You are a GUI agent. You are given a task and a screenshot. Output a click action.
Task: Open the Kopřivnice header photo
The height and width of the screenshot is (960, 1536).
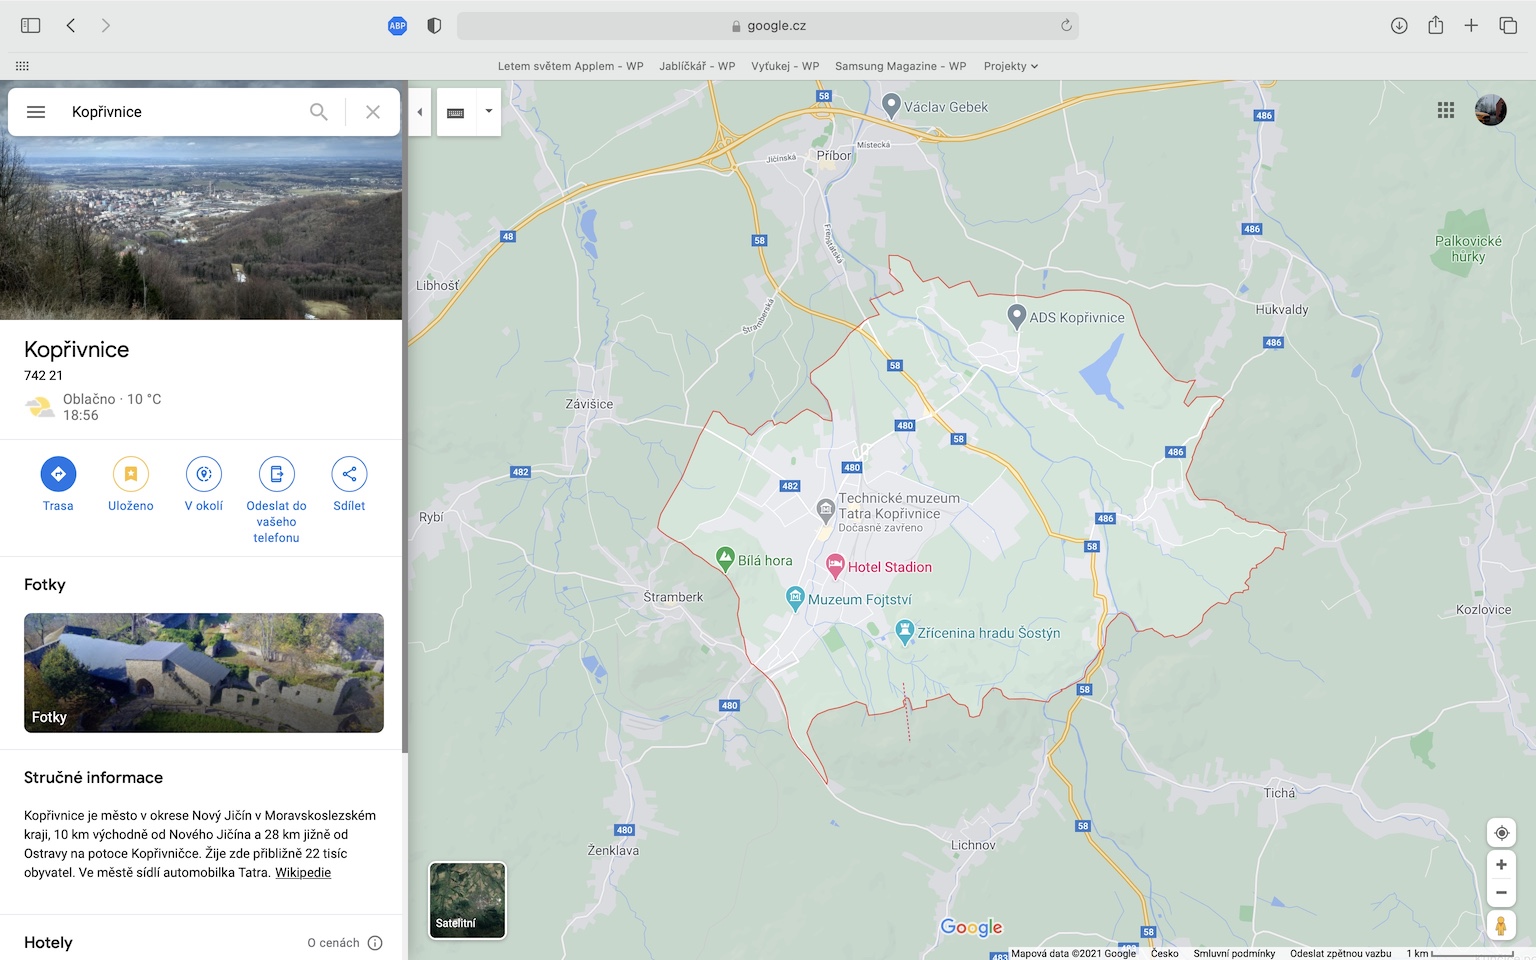201,228
